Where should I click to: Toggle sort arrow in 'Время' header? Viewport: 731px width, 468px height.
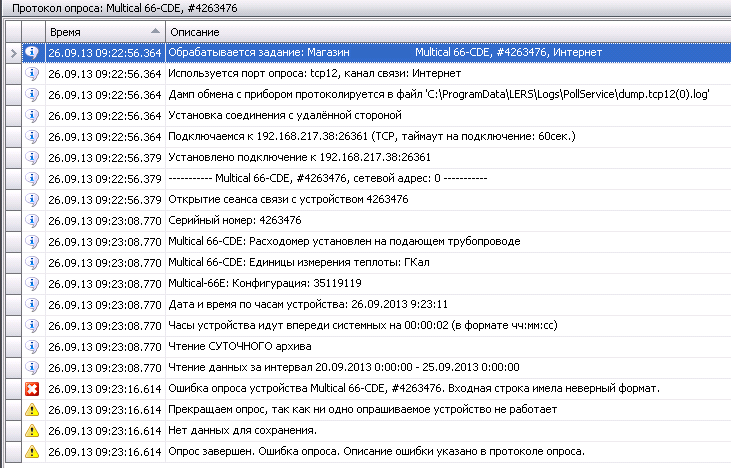pos(155,31)
